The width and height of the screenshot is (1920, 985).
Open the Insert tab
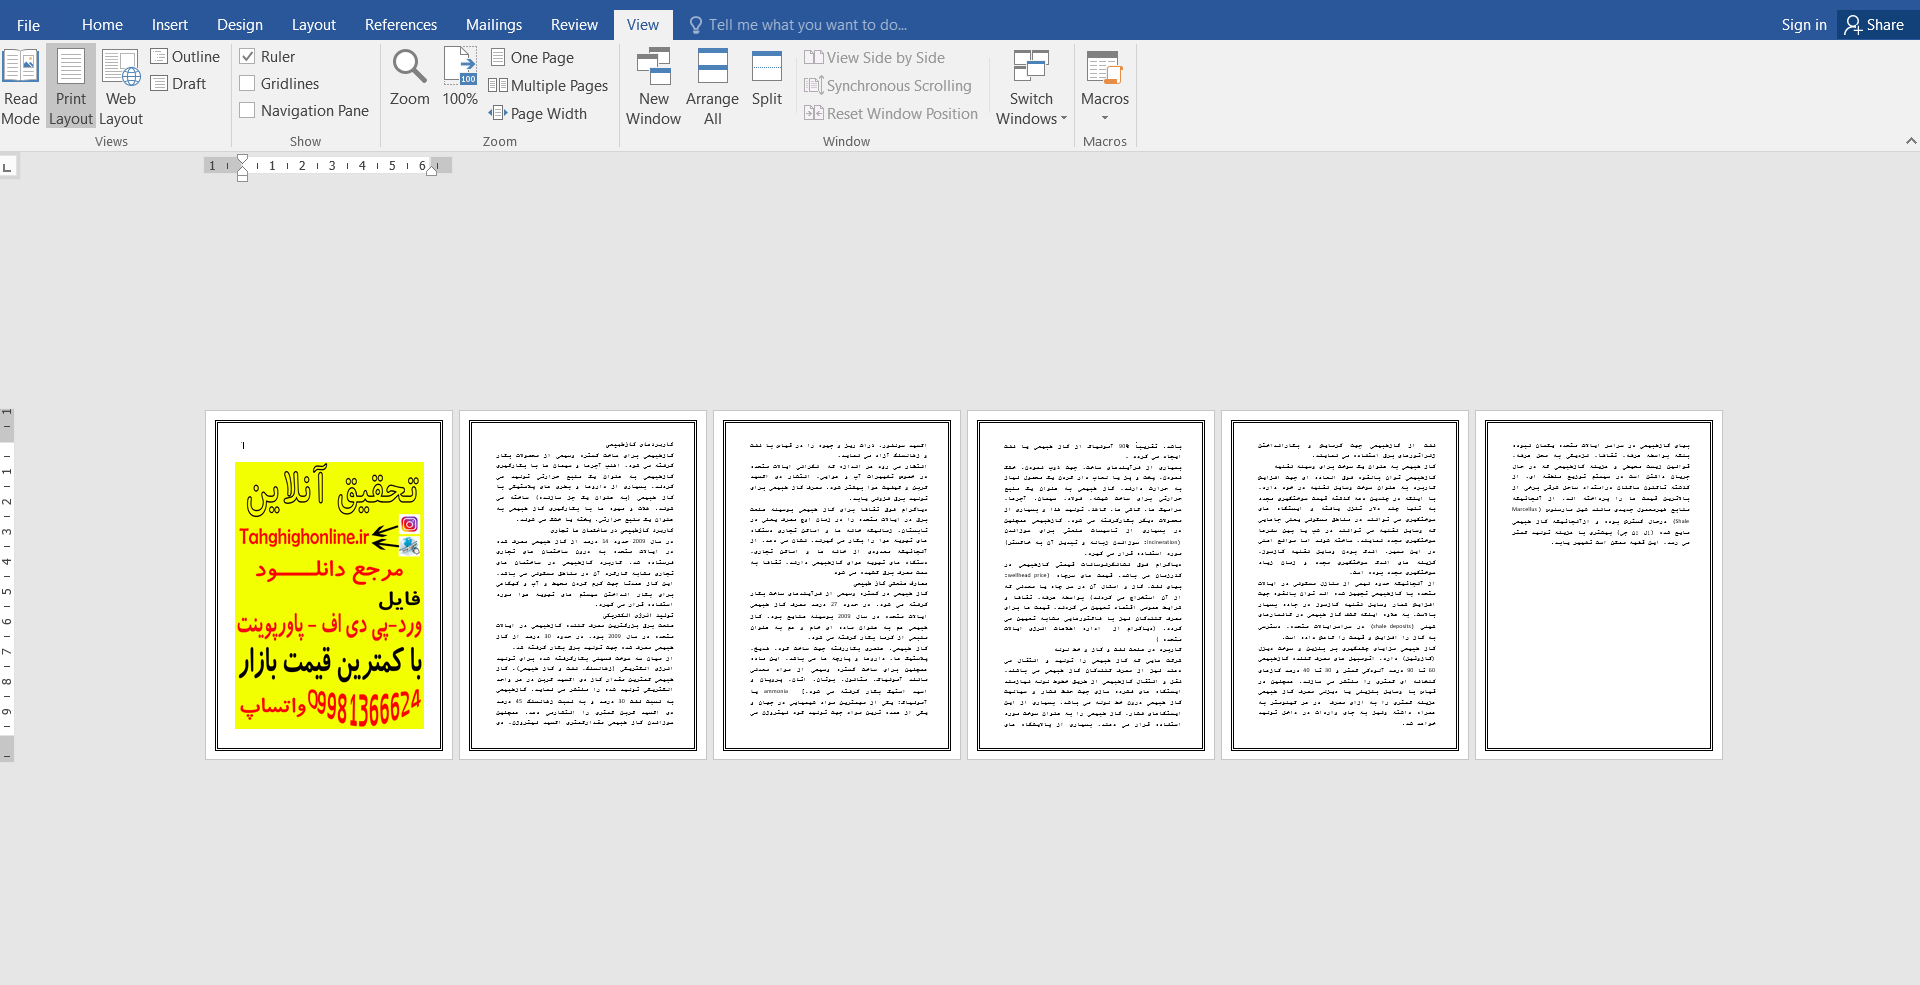(170, 24)
